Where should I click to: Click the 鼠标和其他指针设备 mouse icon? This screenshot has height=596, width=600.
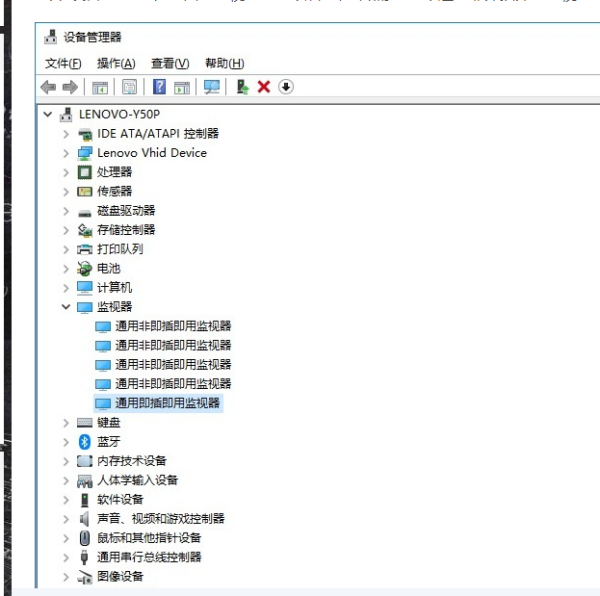pyautogui.click(x=85, y=538)
